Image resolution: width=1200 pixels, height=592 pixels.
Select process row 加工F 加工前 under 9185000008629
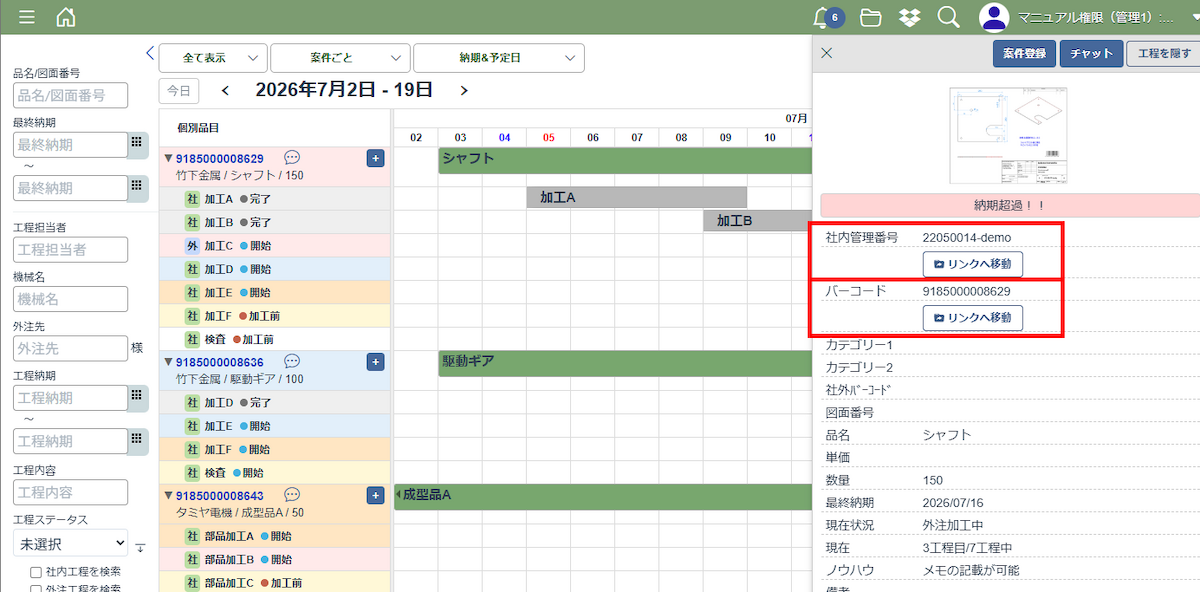(274, 315)
